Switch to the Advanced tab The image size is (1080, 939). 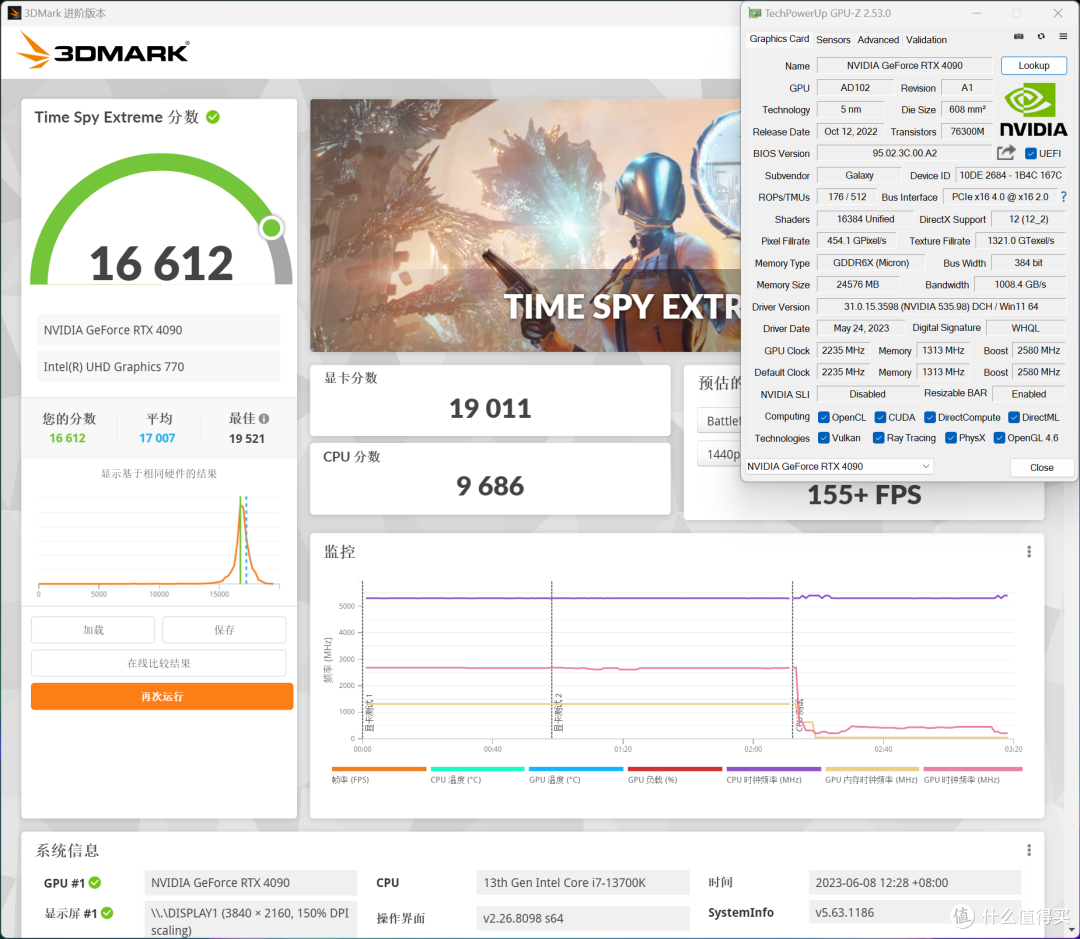pos(878,39)
